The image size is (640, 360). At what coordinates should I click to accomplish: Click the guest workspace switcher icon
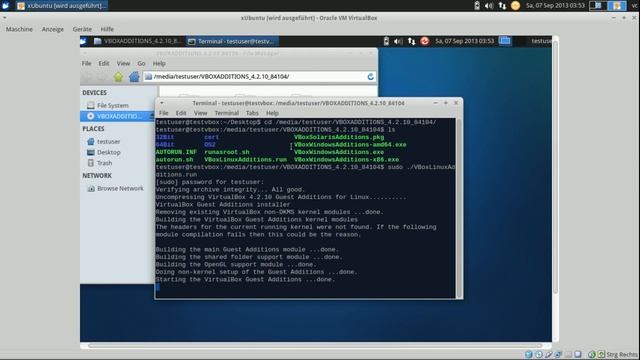504,41
